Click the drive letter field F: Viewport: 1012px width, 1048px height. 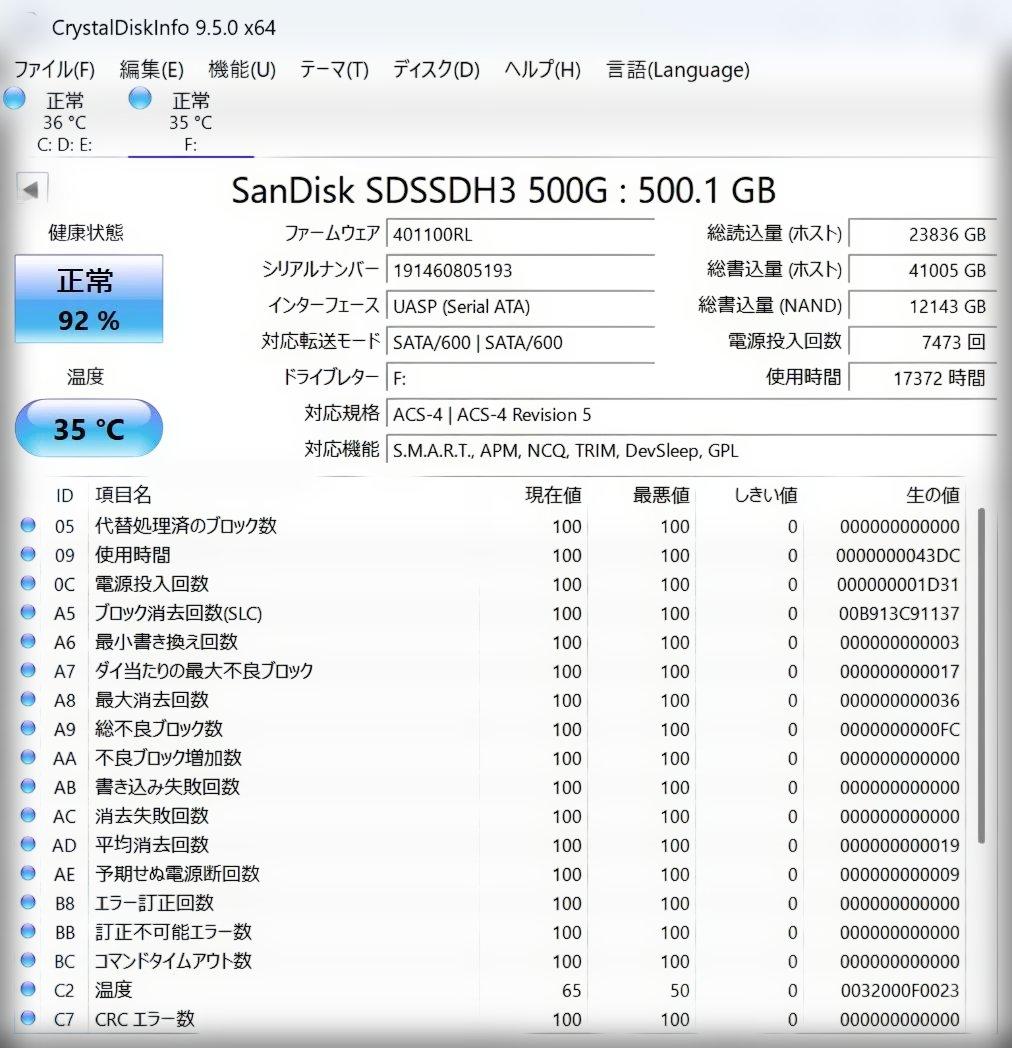(x=520, y=379)
